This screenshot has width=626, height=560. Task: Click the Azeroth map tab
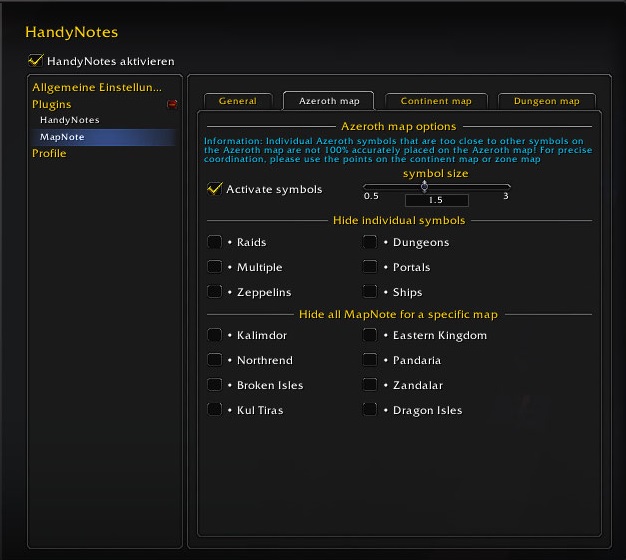click(x=328, y=101)
